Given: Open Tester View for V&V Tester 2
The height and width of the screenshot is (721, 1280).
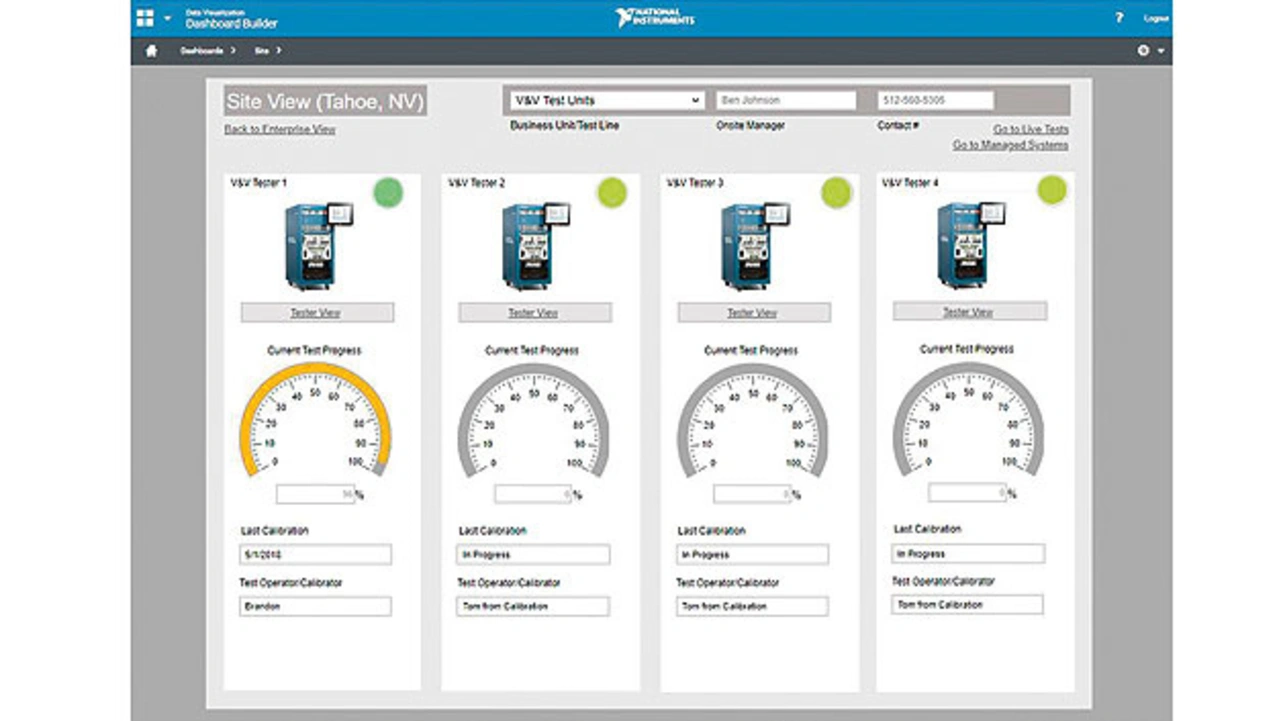Looking at the screenshot, I should pyautogui.click(x=535, y=313).
